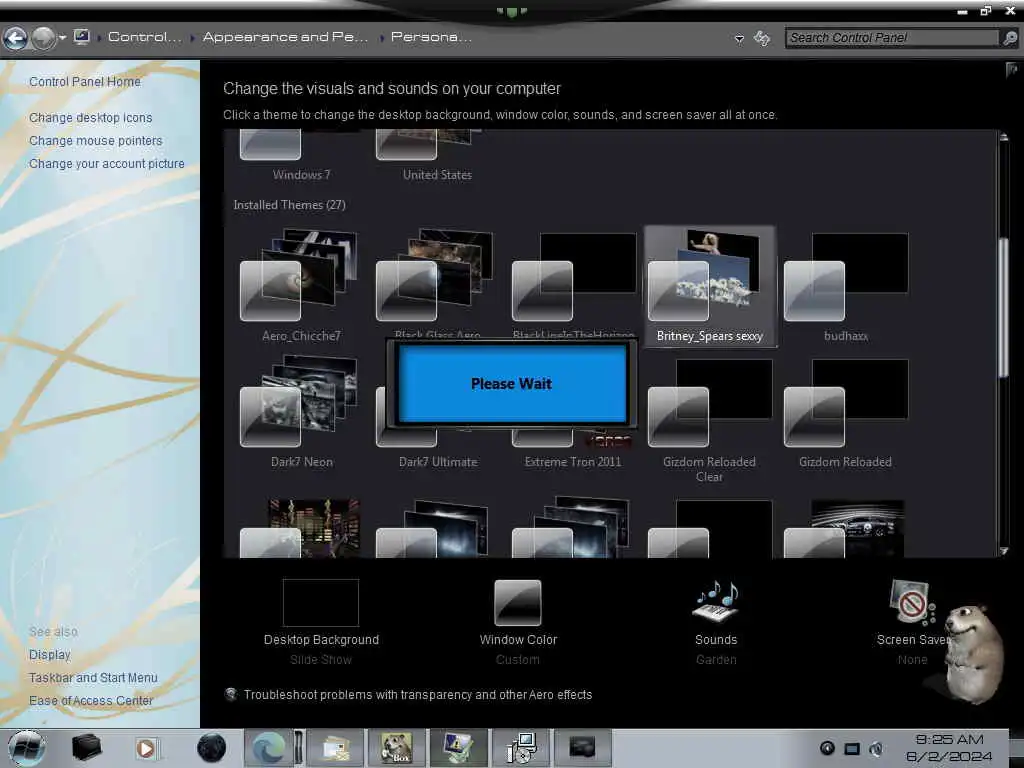Select the Britney_Spears sexxy theme
The width and height of the screenshot is (1024, 768).
710,286
